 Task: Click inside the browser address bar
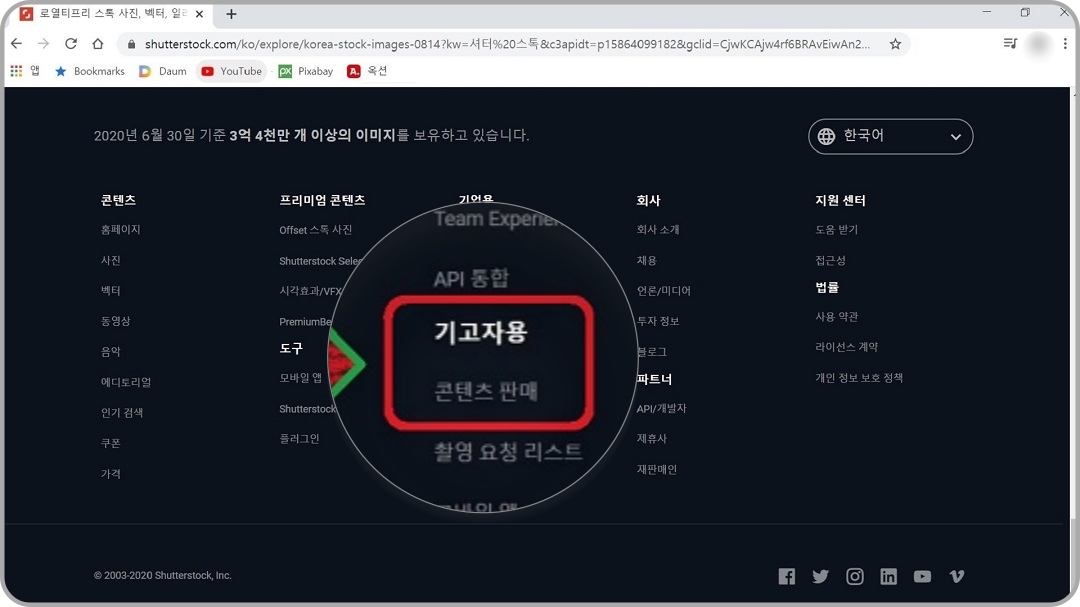400,44
